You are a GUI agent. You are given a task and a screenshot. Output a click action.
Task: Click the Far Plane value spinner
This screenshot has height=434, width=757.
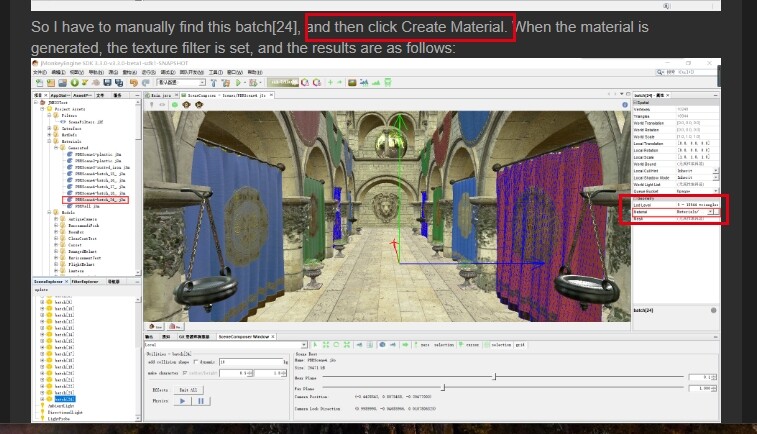pyautogui.click(x=702, y=388)
